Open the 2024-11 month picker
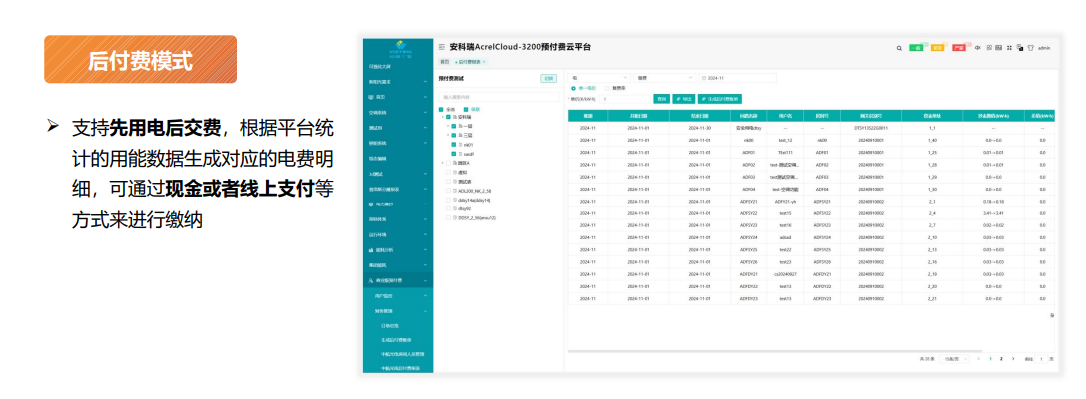 [x=737, y=78]
